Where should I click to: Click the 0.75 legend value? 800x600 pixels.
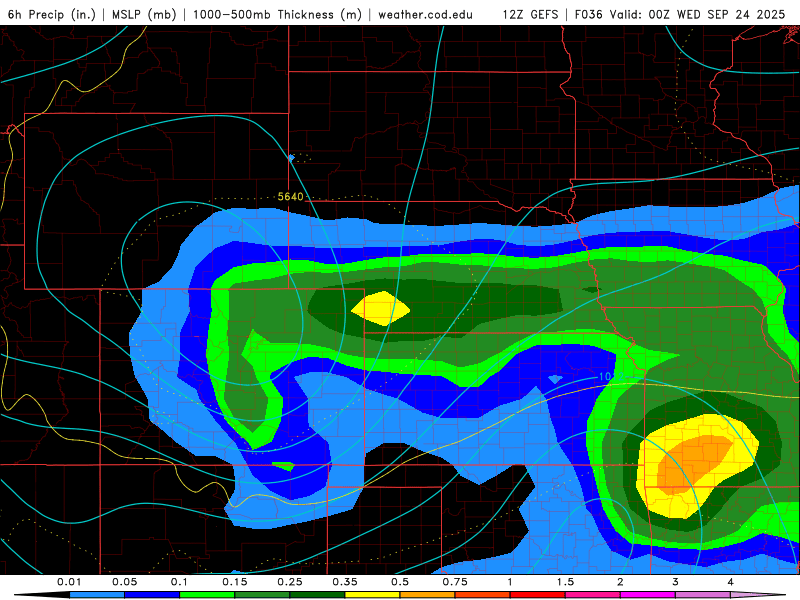click(455, 582)
